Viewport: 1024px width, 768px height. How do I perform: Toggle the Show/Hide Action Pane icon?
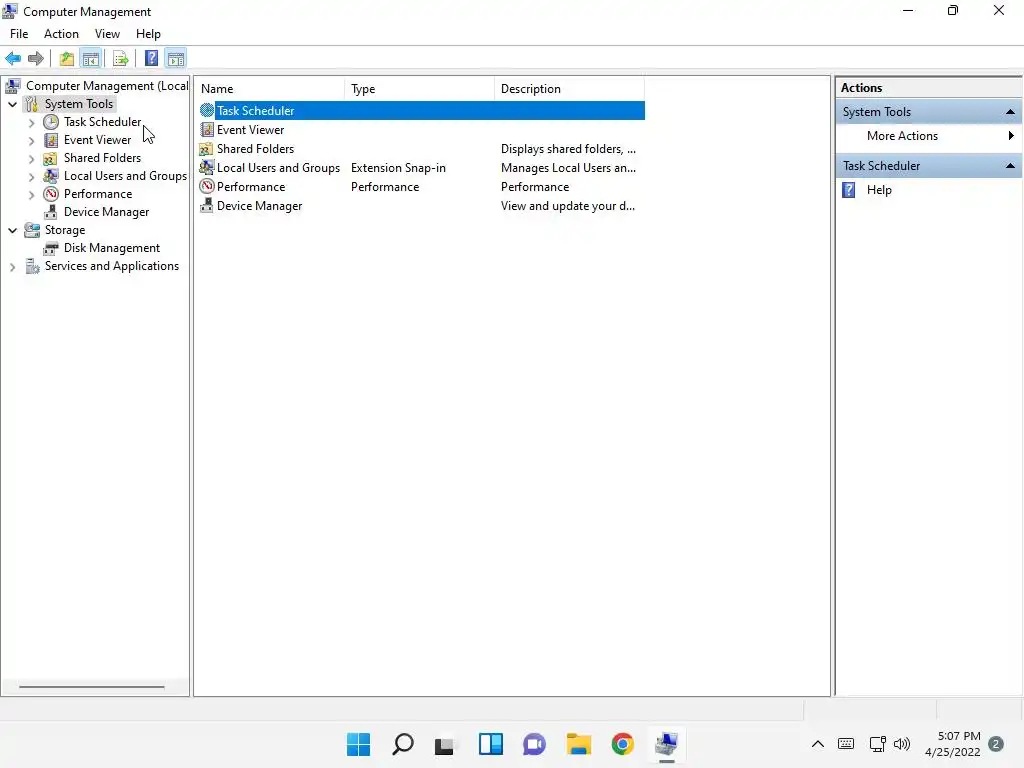click(x=176, y=59)
